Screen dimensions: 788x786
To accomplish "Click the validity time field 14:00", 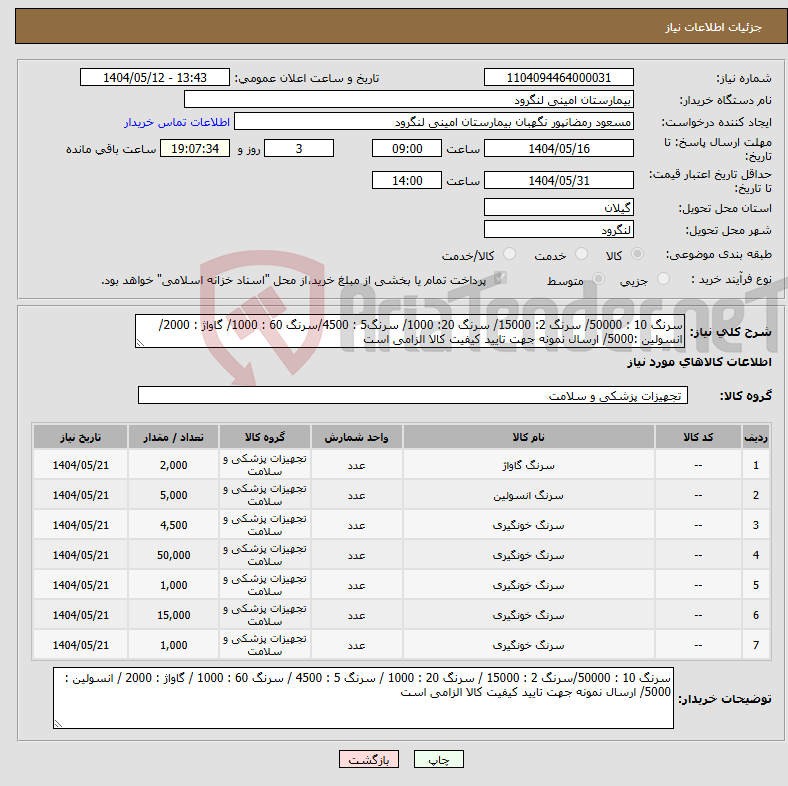I will [x=407, y=180].
